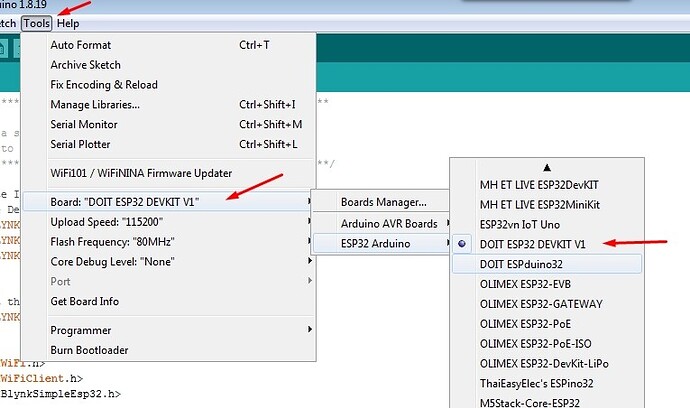Image resolution: width=690 pixels, height=408 pixels.
Task: Open Manage Libraries...
Action: click(x=169, y=104)
